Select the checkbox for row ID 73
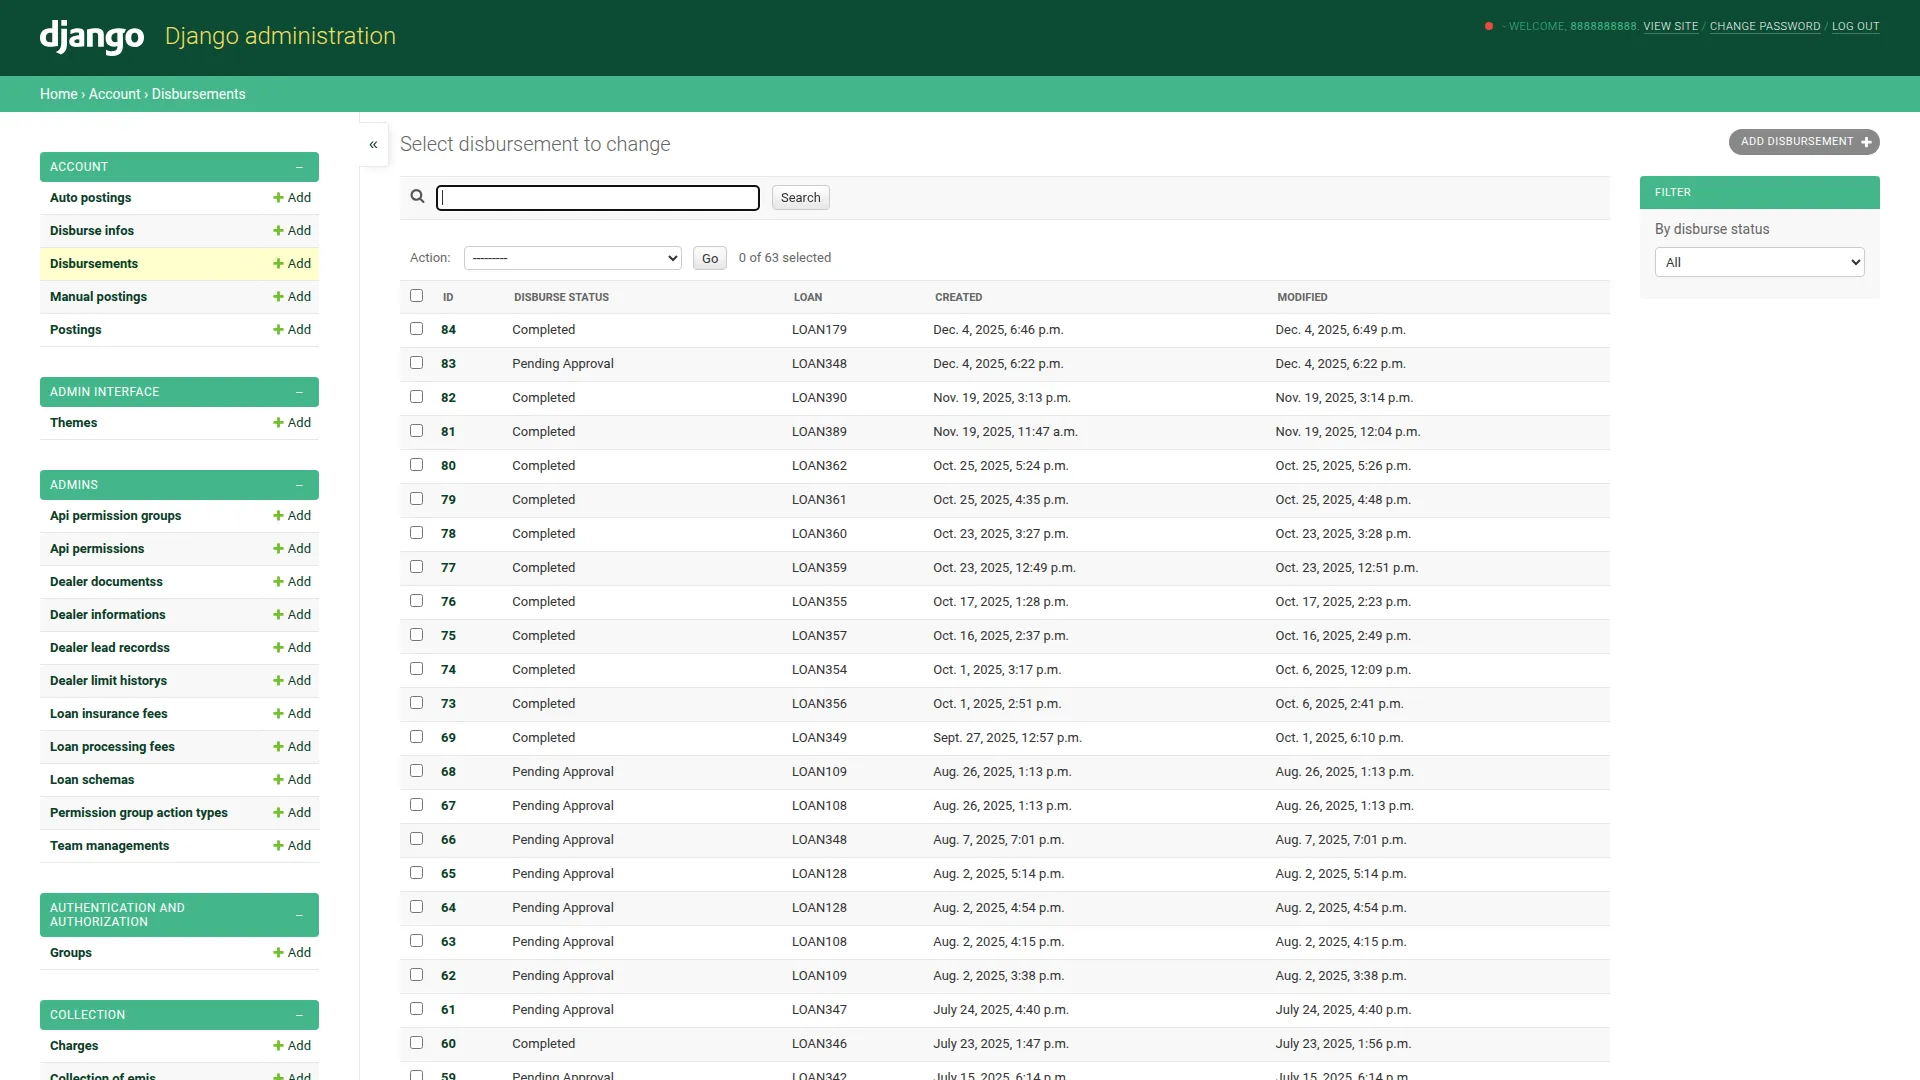The height and width of the screenshot is (1080, 1920). click(417, 703)
